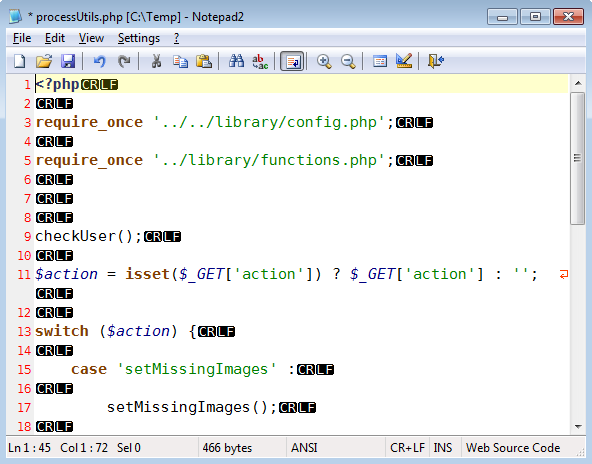592x464 pixels.
Task: Open the Replace dialog icon
Action: pyautogui.click(x=260, y=61)
